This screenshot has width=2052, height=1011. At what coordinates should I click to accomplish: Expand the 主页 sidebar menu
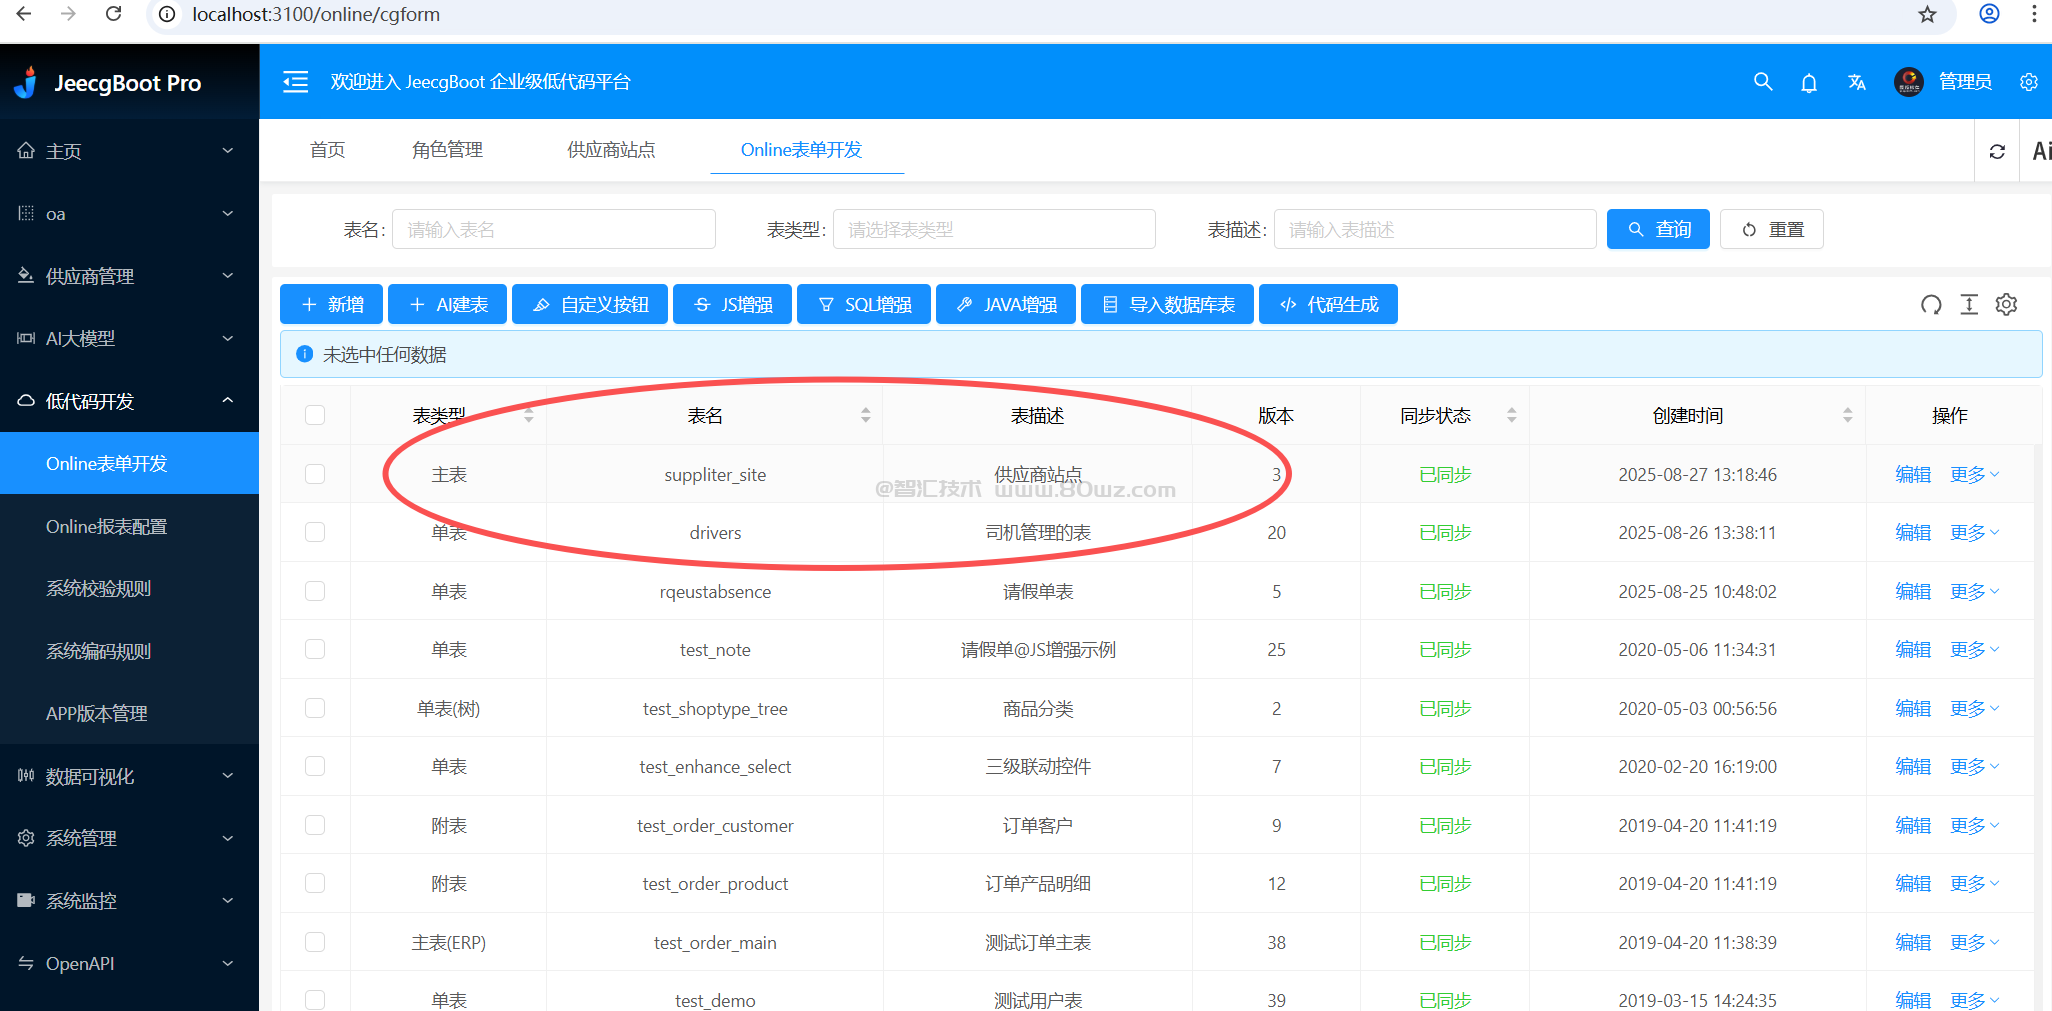pyautogui.click(x=129, y=151)
